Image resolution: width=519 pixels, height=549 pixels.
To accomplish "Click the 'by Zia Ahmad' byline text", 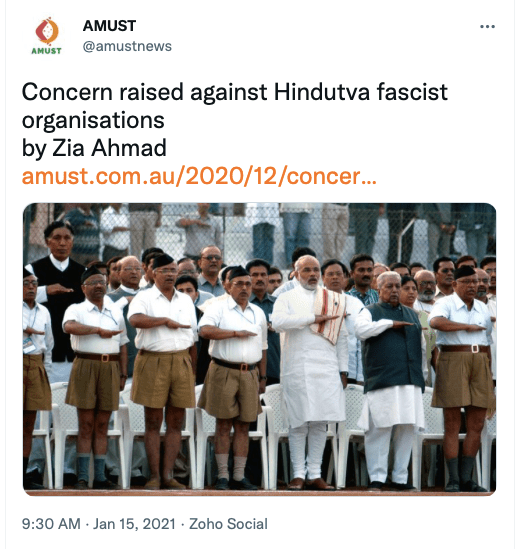I will [x=94, y=148].
